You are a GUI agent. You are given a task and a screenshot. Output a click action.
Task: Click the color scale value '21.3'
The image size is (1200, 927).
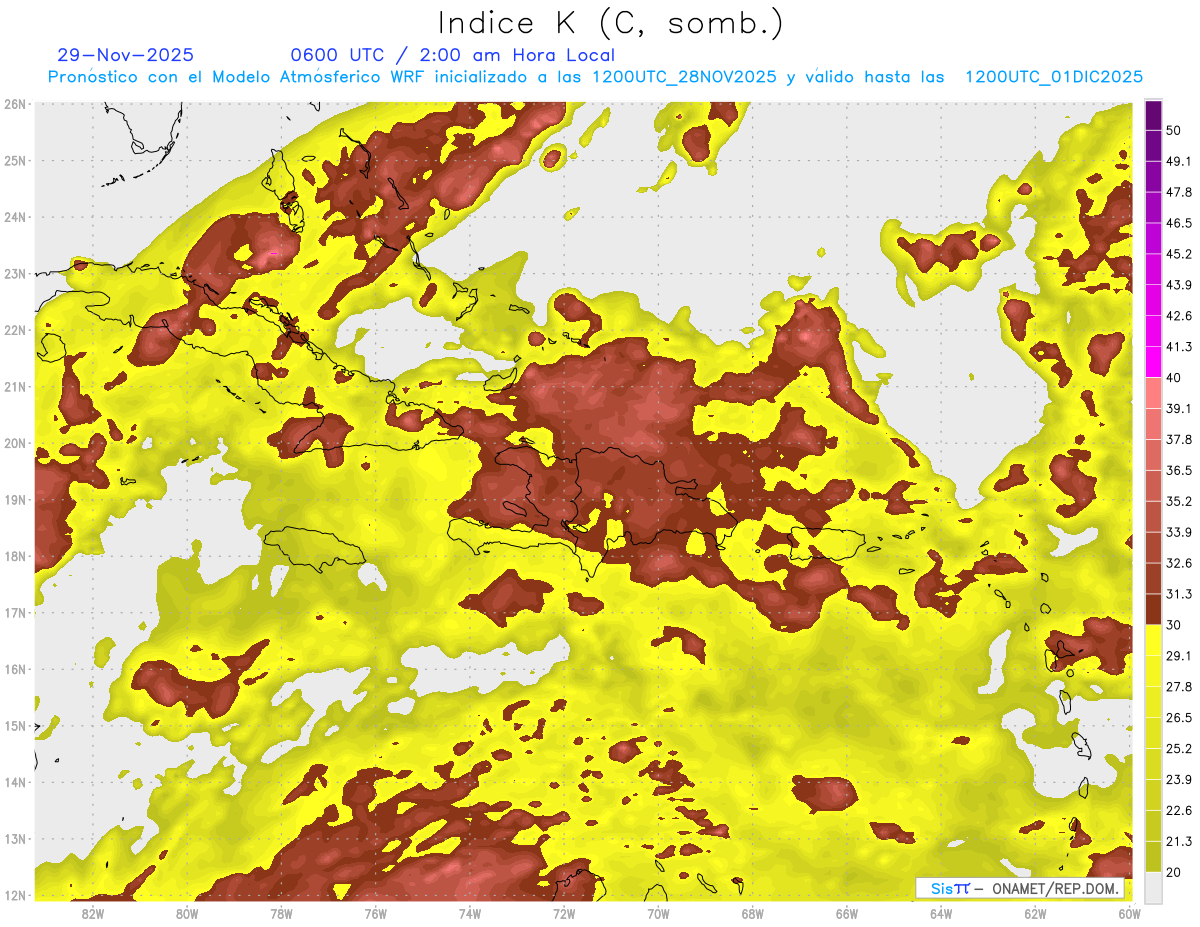pos(1178,841)
